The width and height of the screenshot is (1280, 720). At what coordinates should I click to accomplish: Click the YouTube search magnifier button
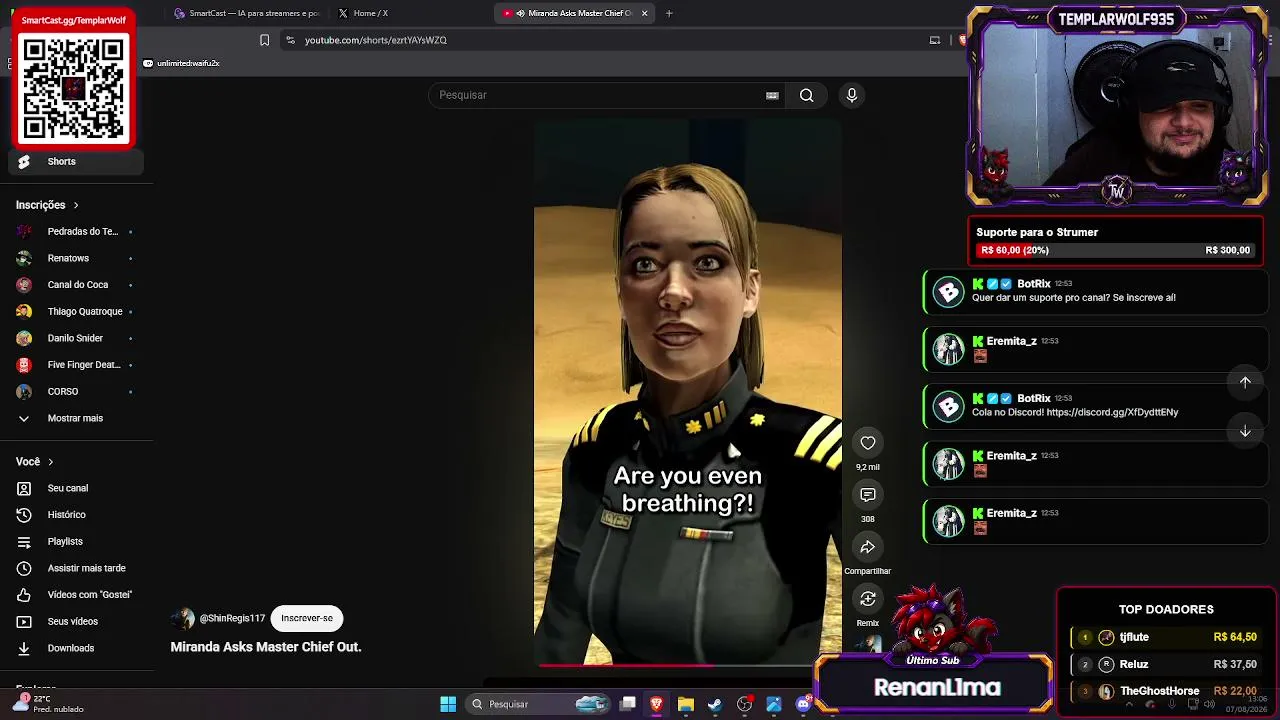pyautogui.click(x=806, y=95)
